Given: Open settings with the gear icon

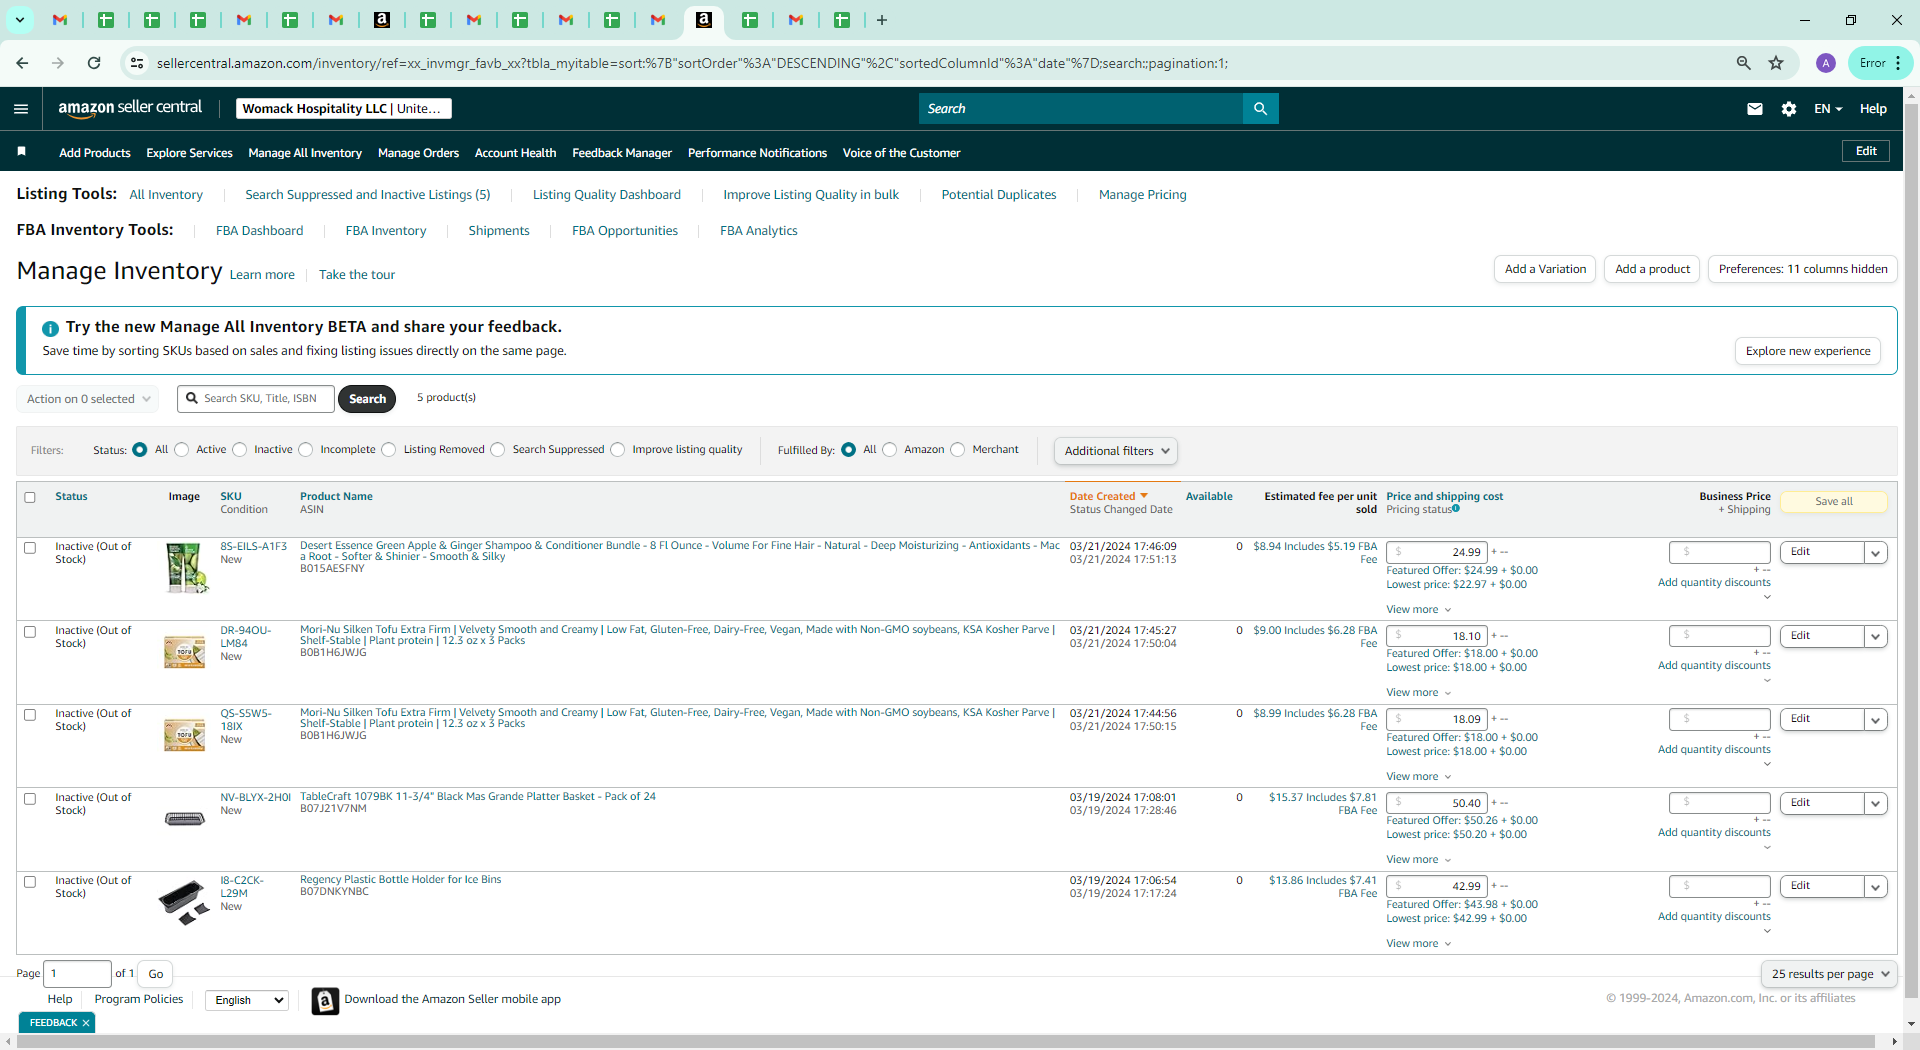Looking at the screenshot, I should 1789,109.
